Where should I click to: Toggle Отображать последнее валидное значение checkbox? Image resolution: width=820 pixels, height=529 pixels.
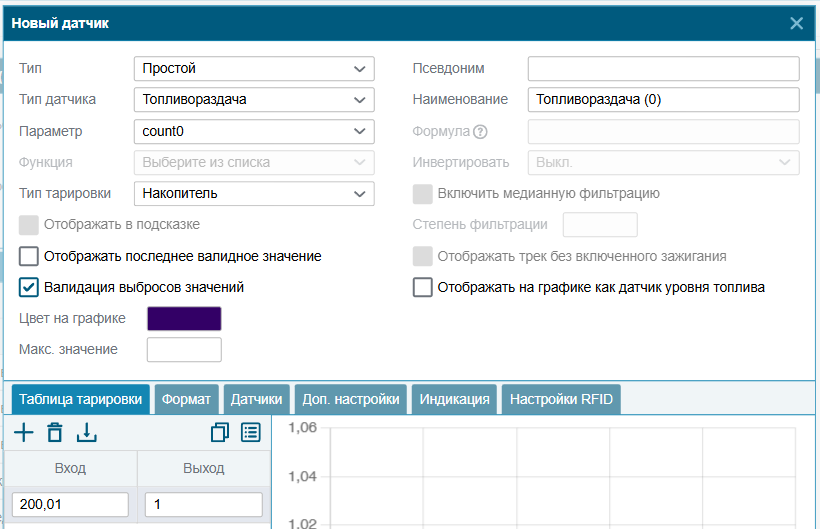tap(29, 257)
